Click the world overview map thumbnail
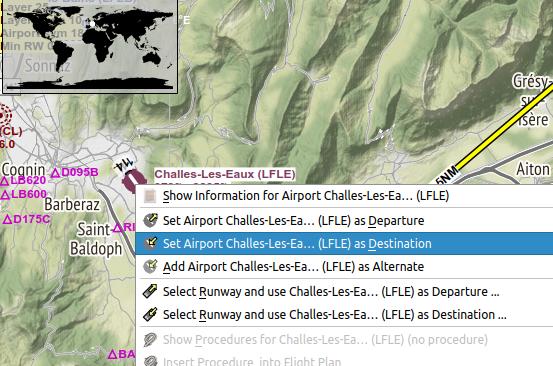Viewport: 553px width, 366px height. coord(90,46)
